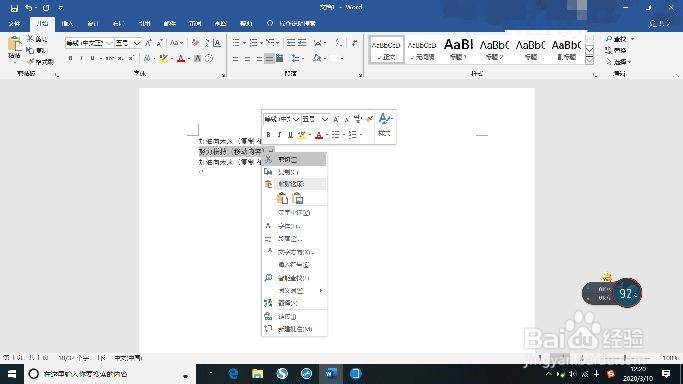
Task: Choose 翻译 Translate in the context menu
Action: pos(294,303)
